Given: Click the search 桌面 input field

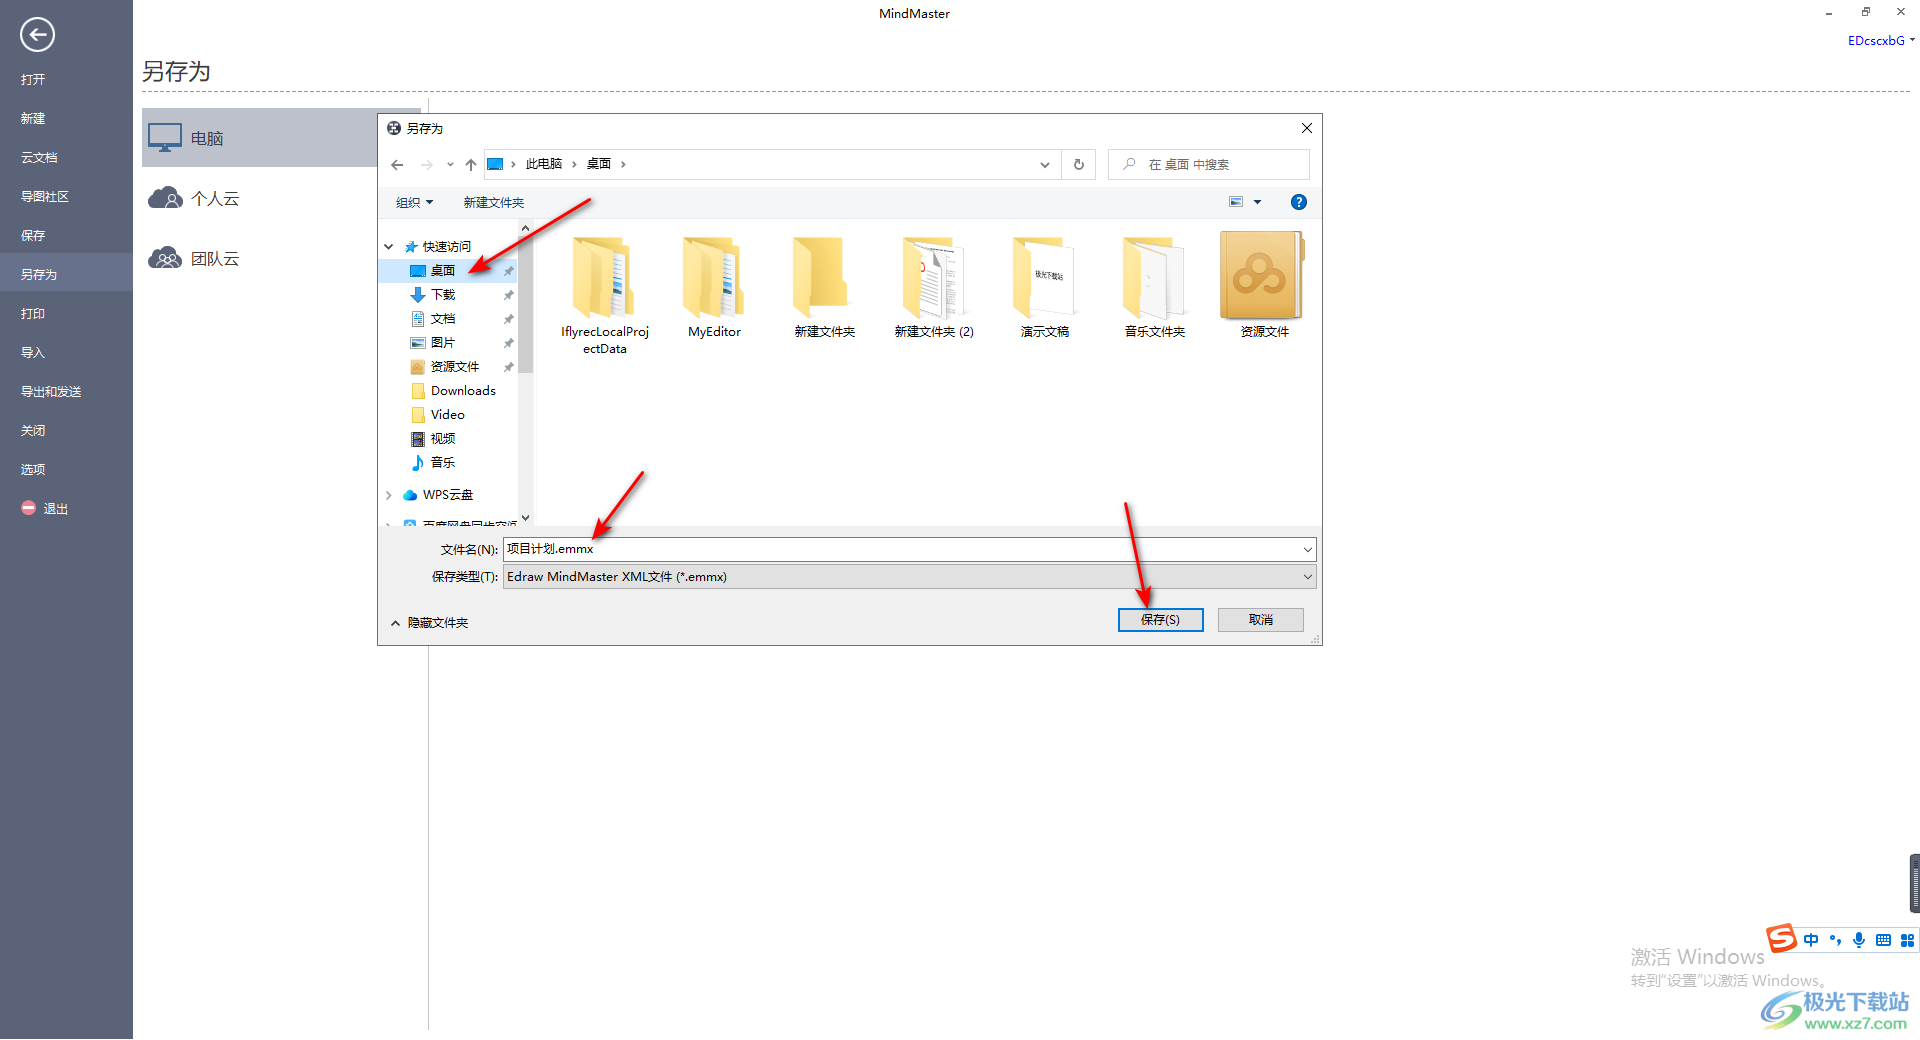Looking at the screenshot, I should 1208,165.
